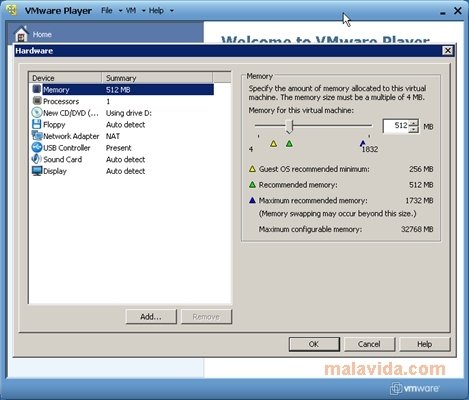
Task: Confirm settings with the OK button
Action: coord(314,344)
